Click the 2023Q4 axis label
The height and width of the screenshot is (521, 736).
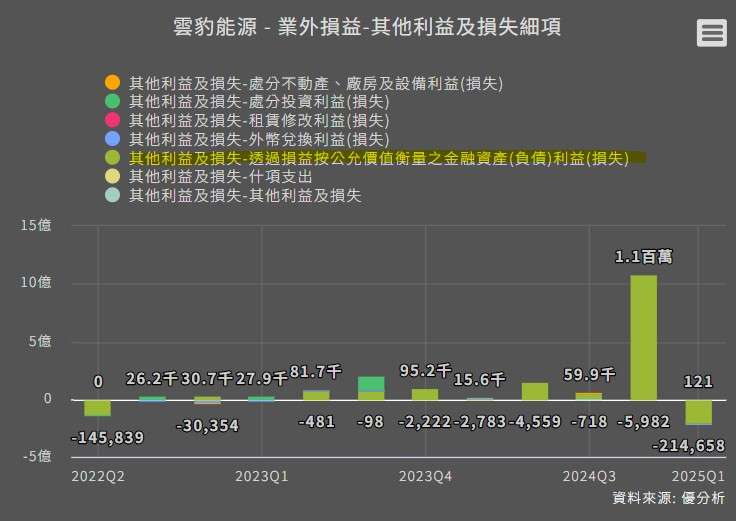[x=425, y=476]
